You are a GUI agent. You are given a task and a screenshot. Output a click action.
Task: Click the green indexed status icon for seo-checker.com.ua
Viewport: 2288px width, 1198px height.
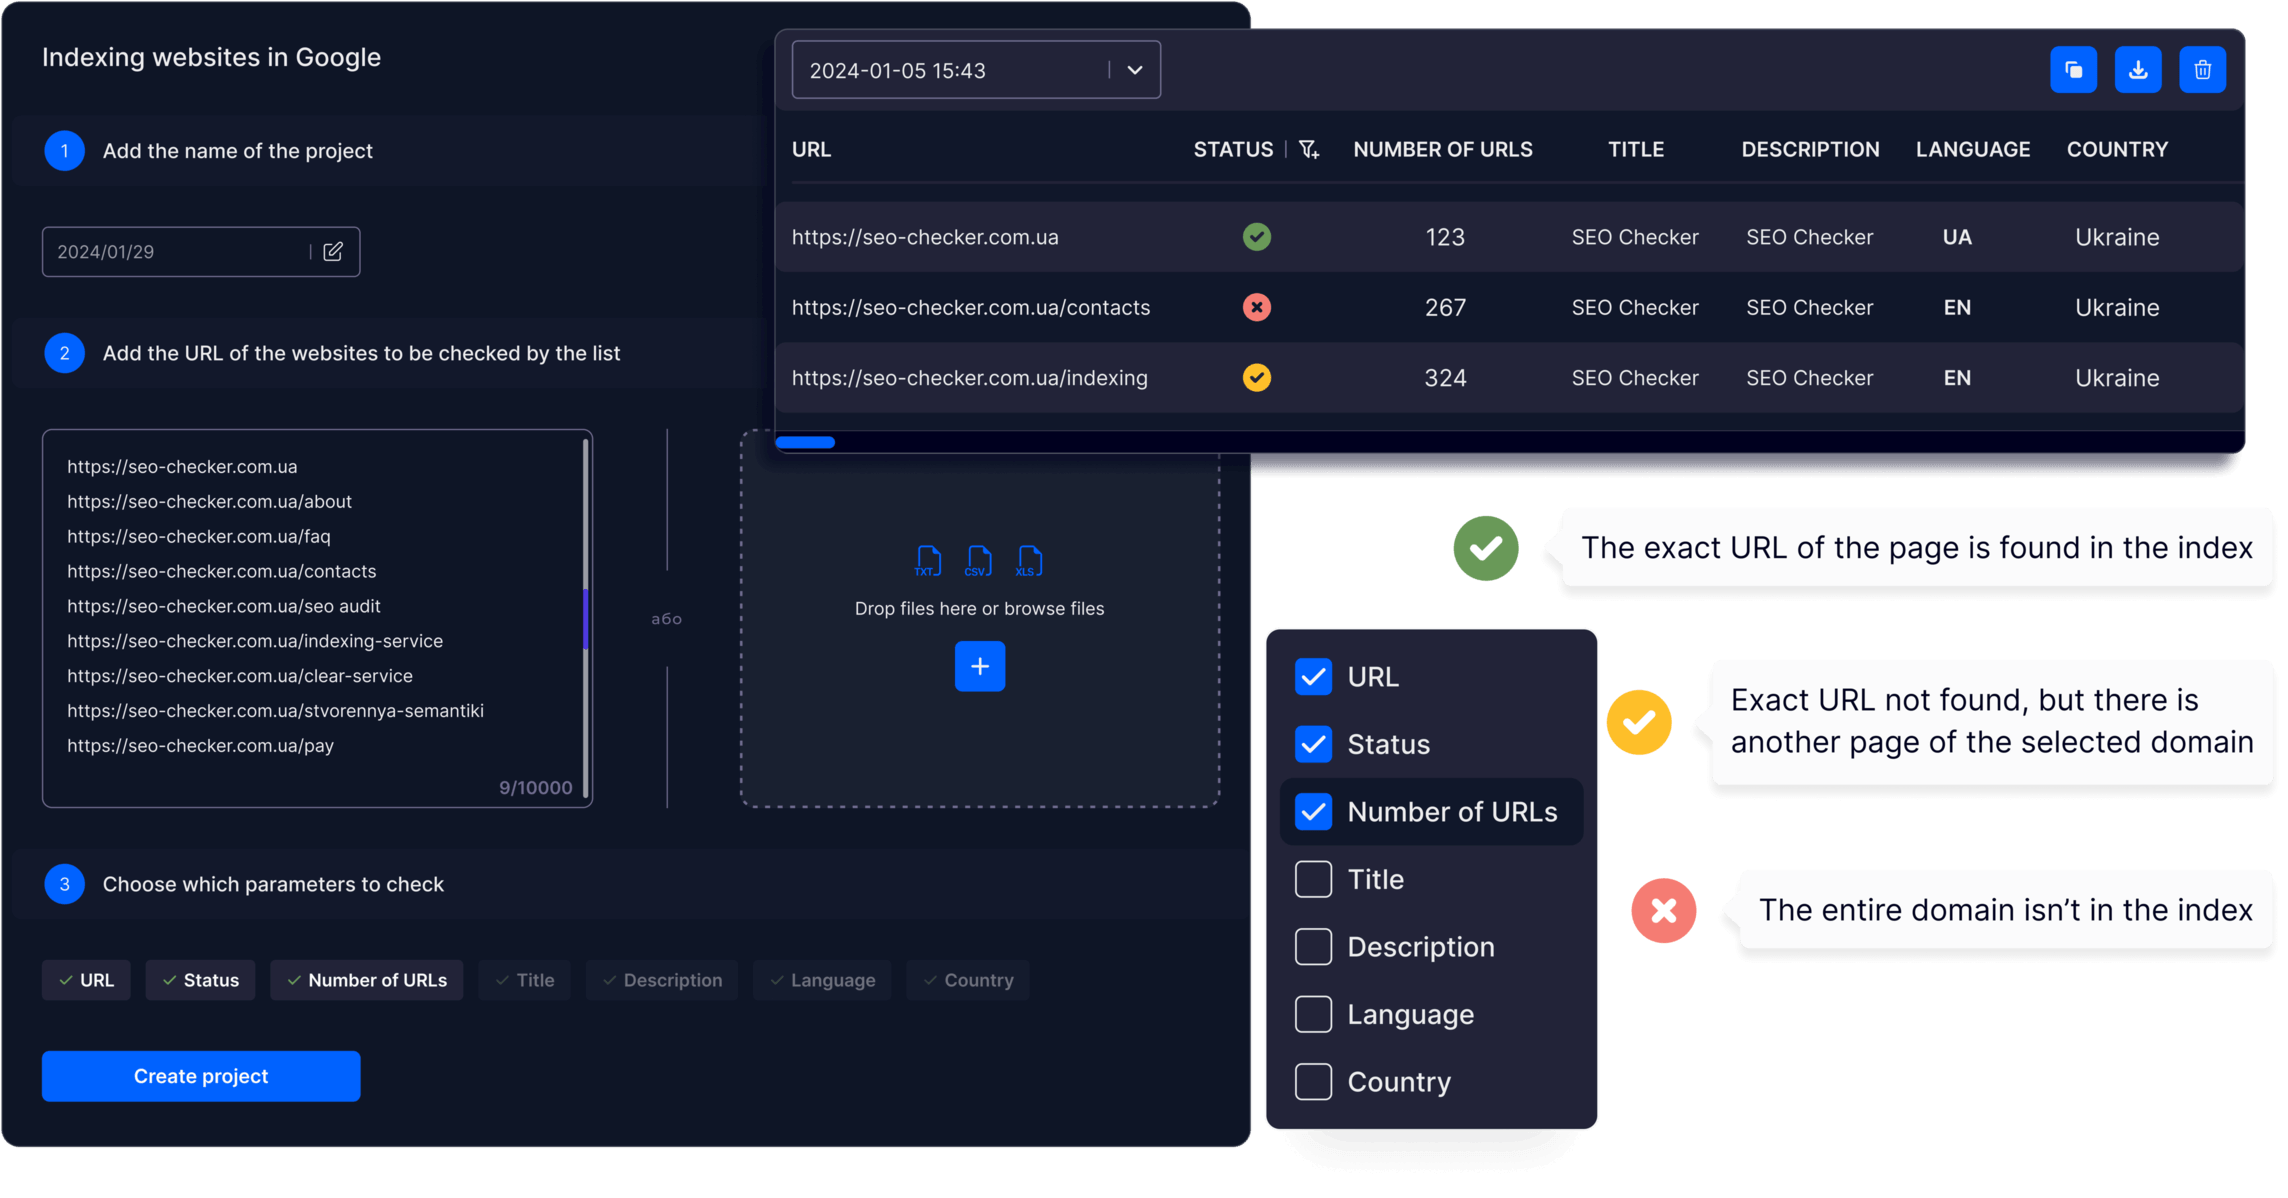click(x=1257, y=237)
